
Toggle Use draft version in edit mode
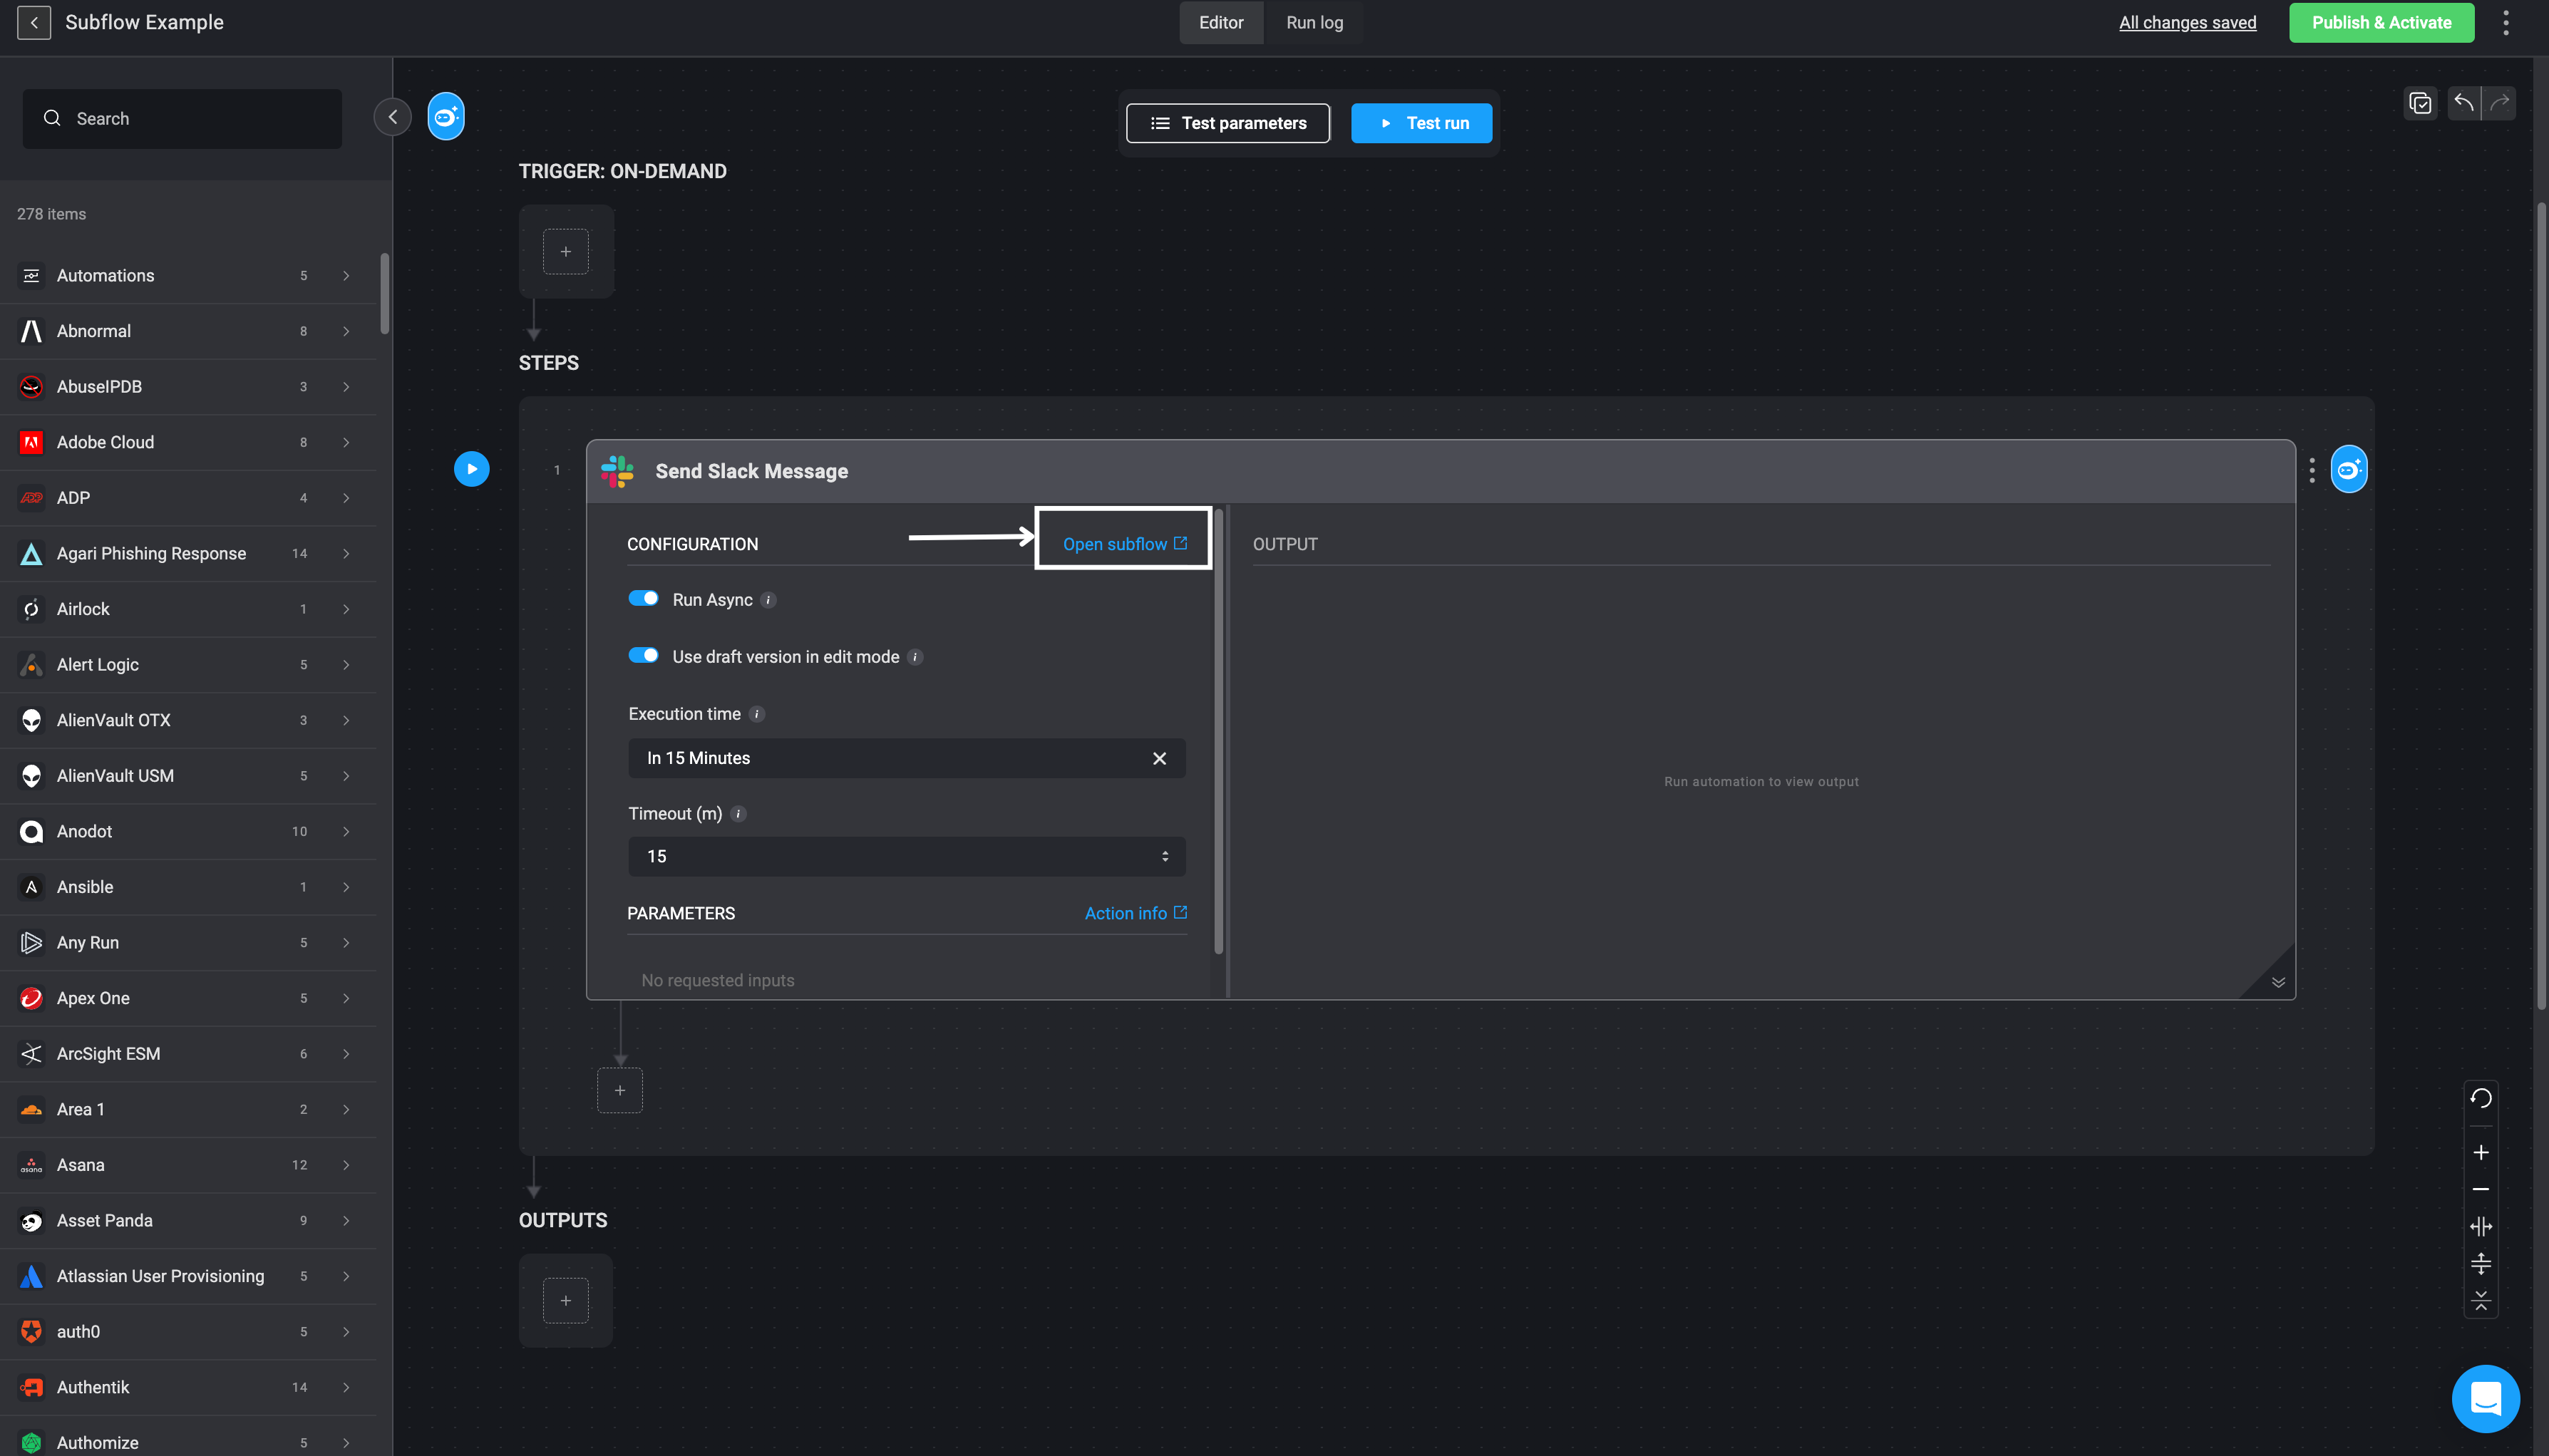pos(643,655)
